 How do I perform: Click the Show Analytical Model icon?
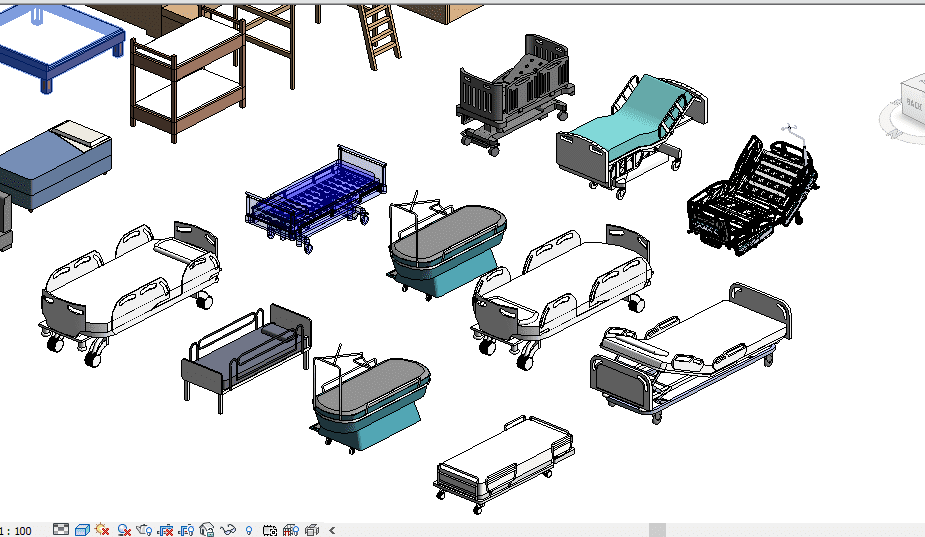click(x=291, y=530)
